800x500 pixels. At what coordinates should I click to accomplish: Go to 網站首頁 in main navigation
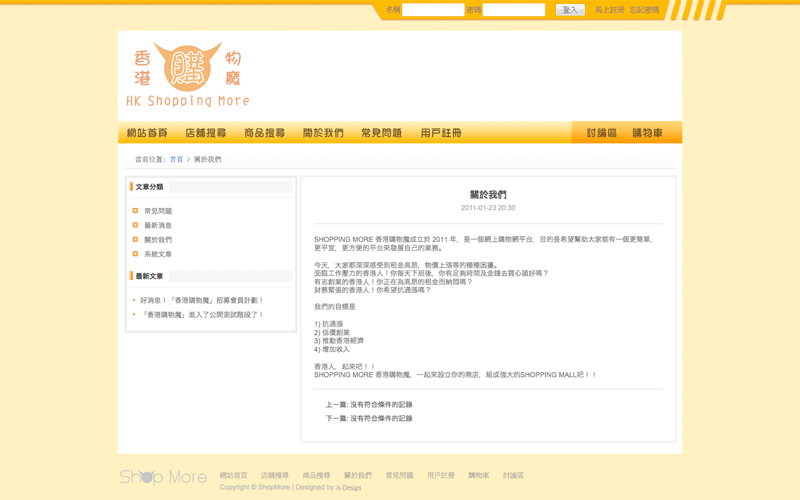pyautogui.click(x=147, y=133)
